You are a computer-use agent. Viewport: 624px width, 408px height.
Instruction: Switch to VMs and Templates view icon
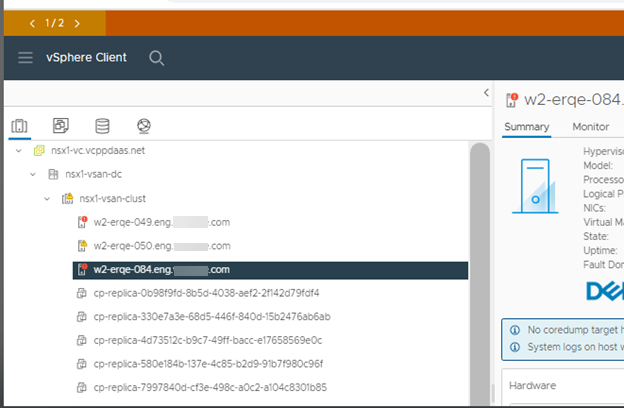pos(61,126)
